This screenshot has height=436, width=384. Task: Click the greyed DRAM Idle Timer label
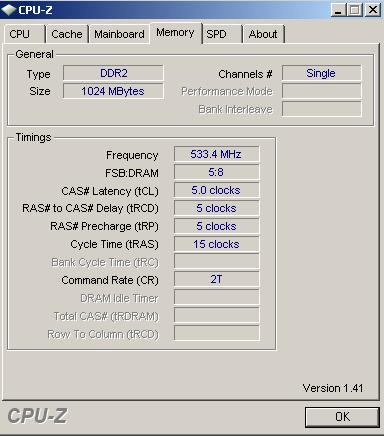click(119, 298)
